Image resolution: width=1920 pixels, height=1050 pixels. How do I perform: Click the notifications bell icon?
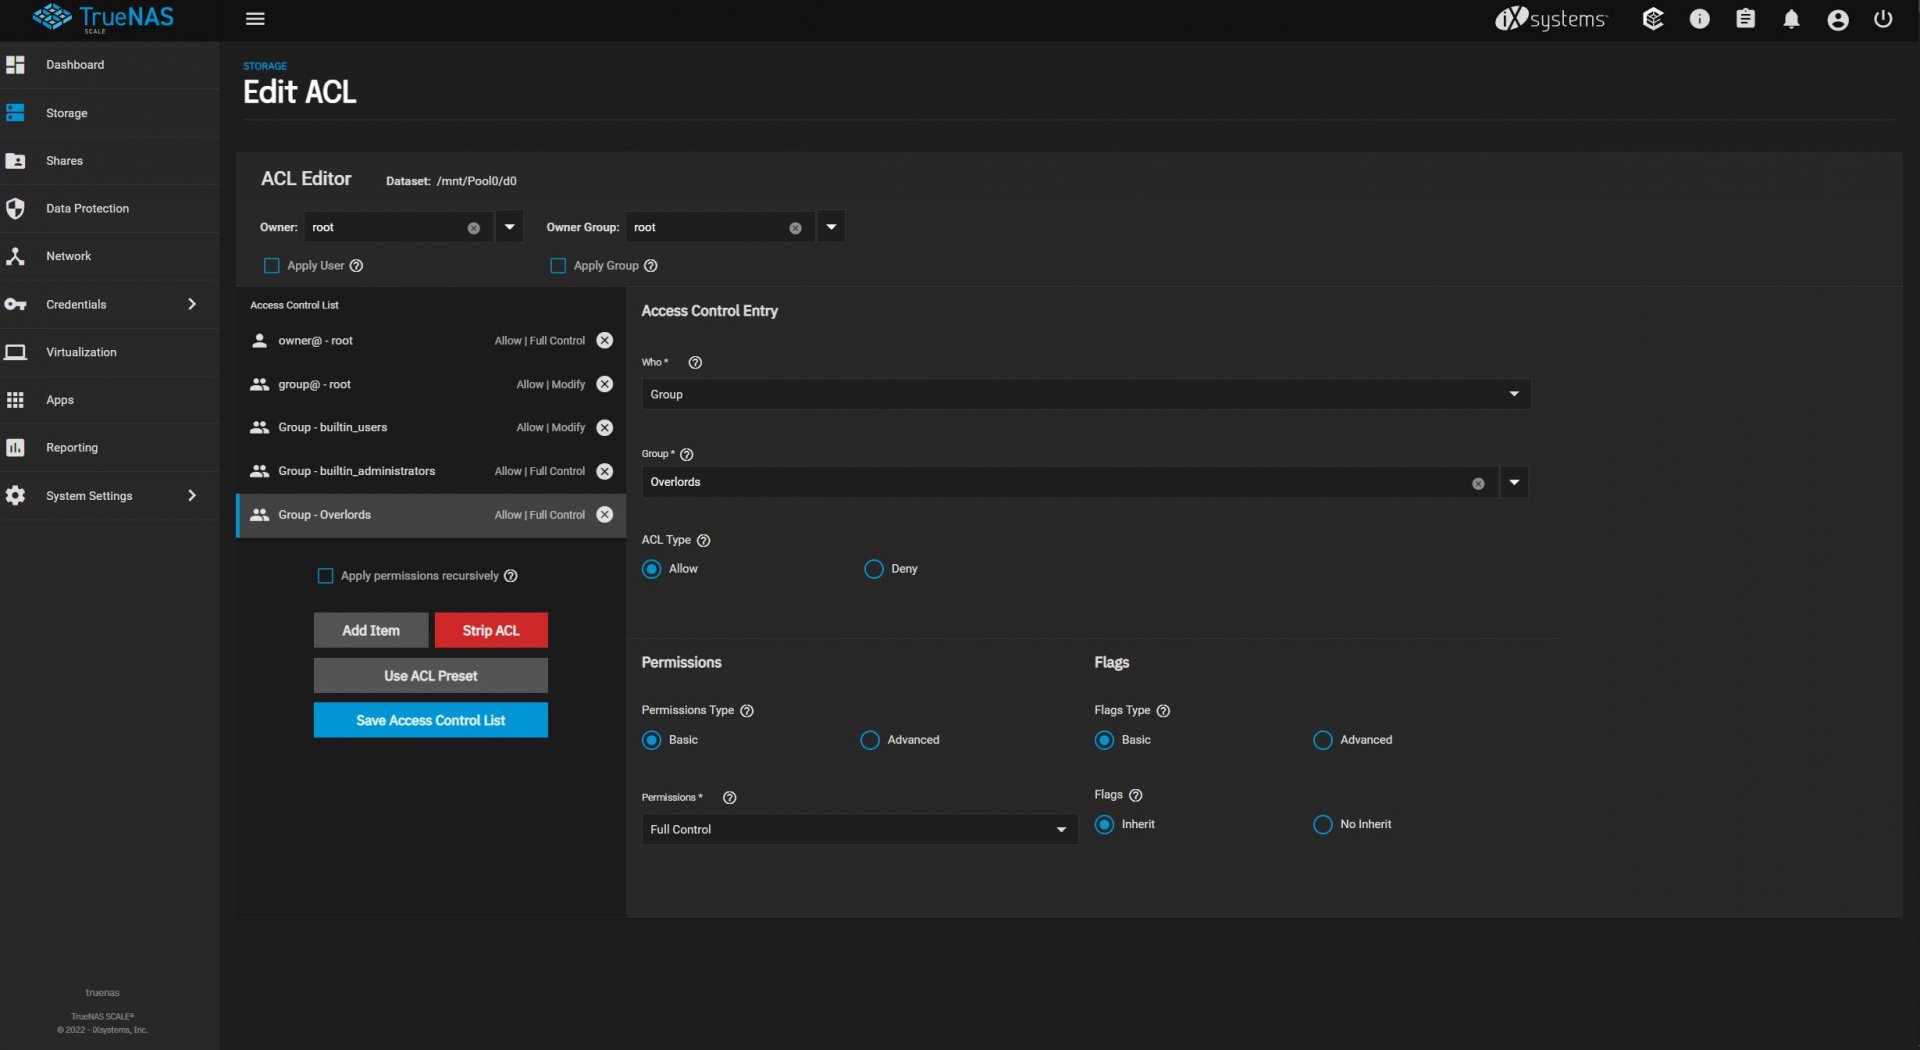click(1791, 19)
